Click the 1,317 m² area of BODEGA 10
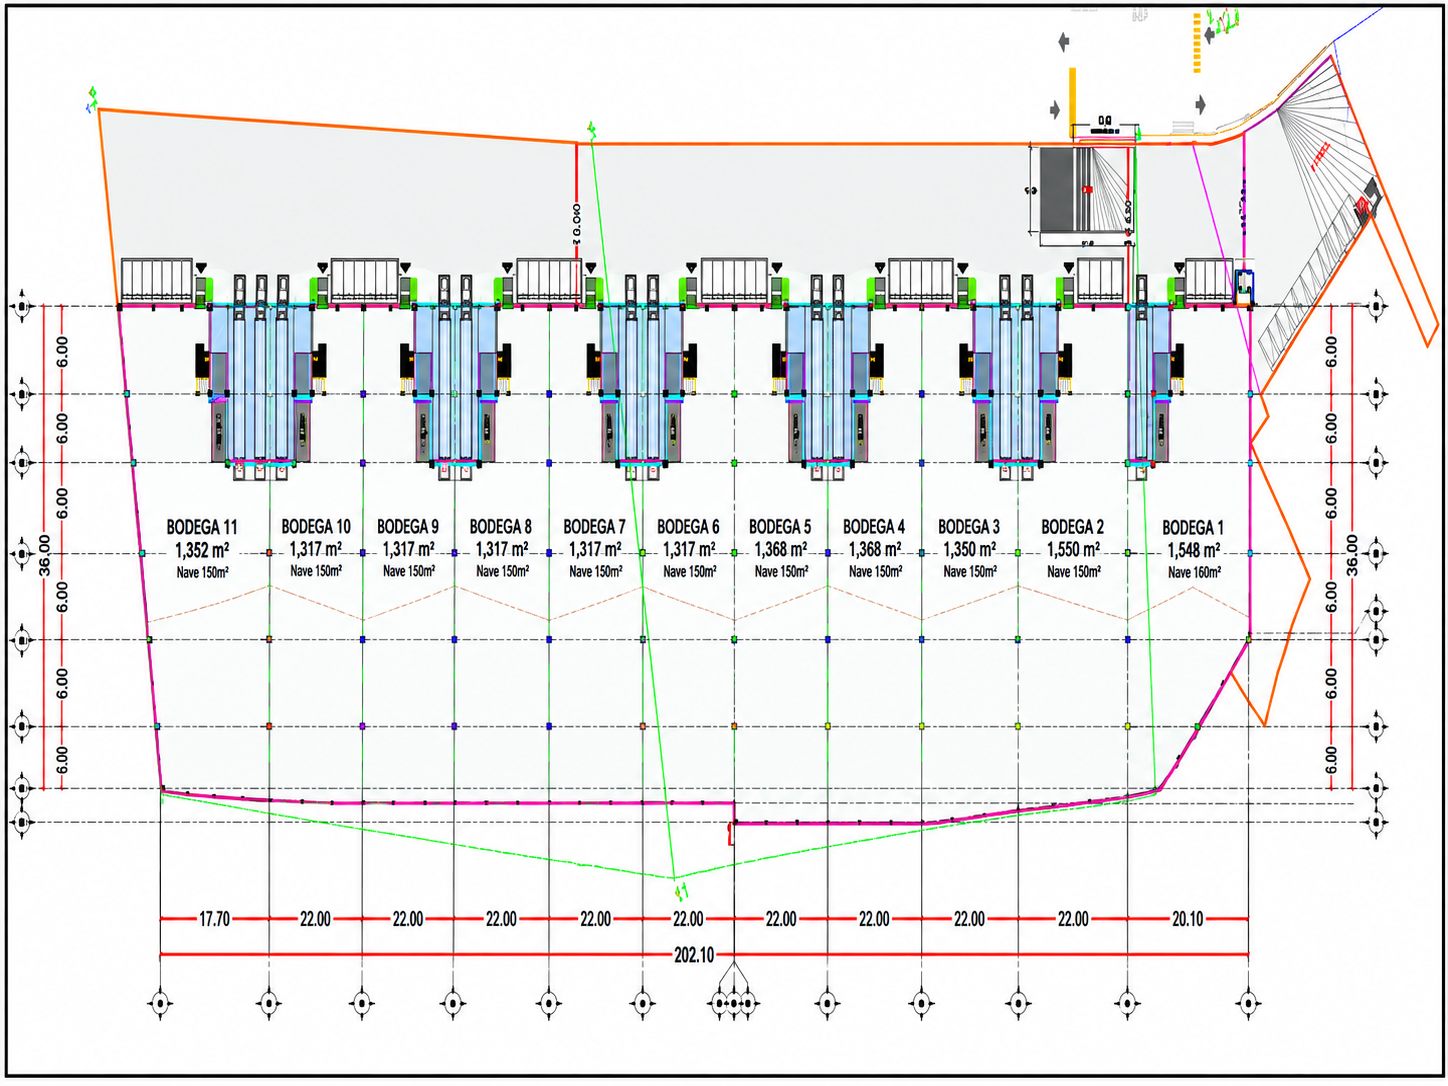 coord(316,549)
